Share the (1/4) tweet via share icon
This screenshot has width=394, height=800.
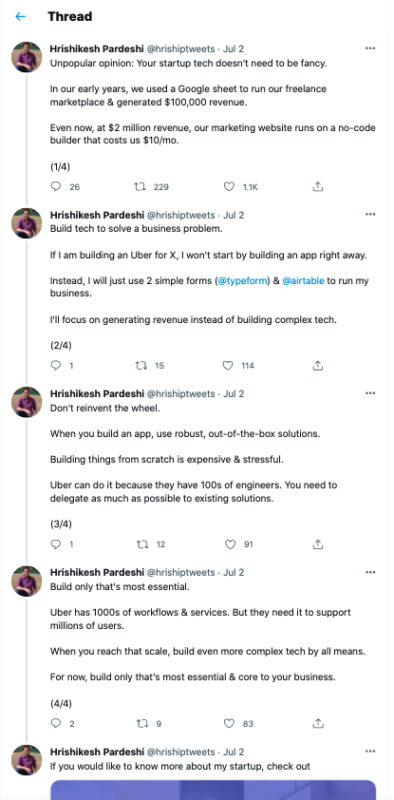tap(317, 187)
